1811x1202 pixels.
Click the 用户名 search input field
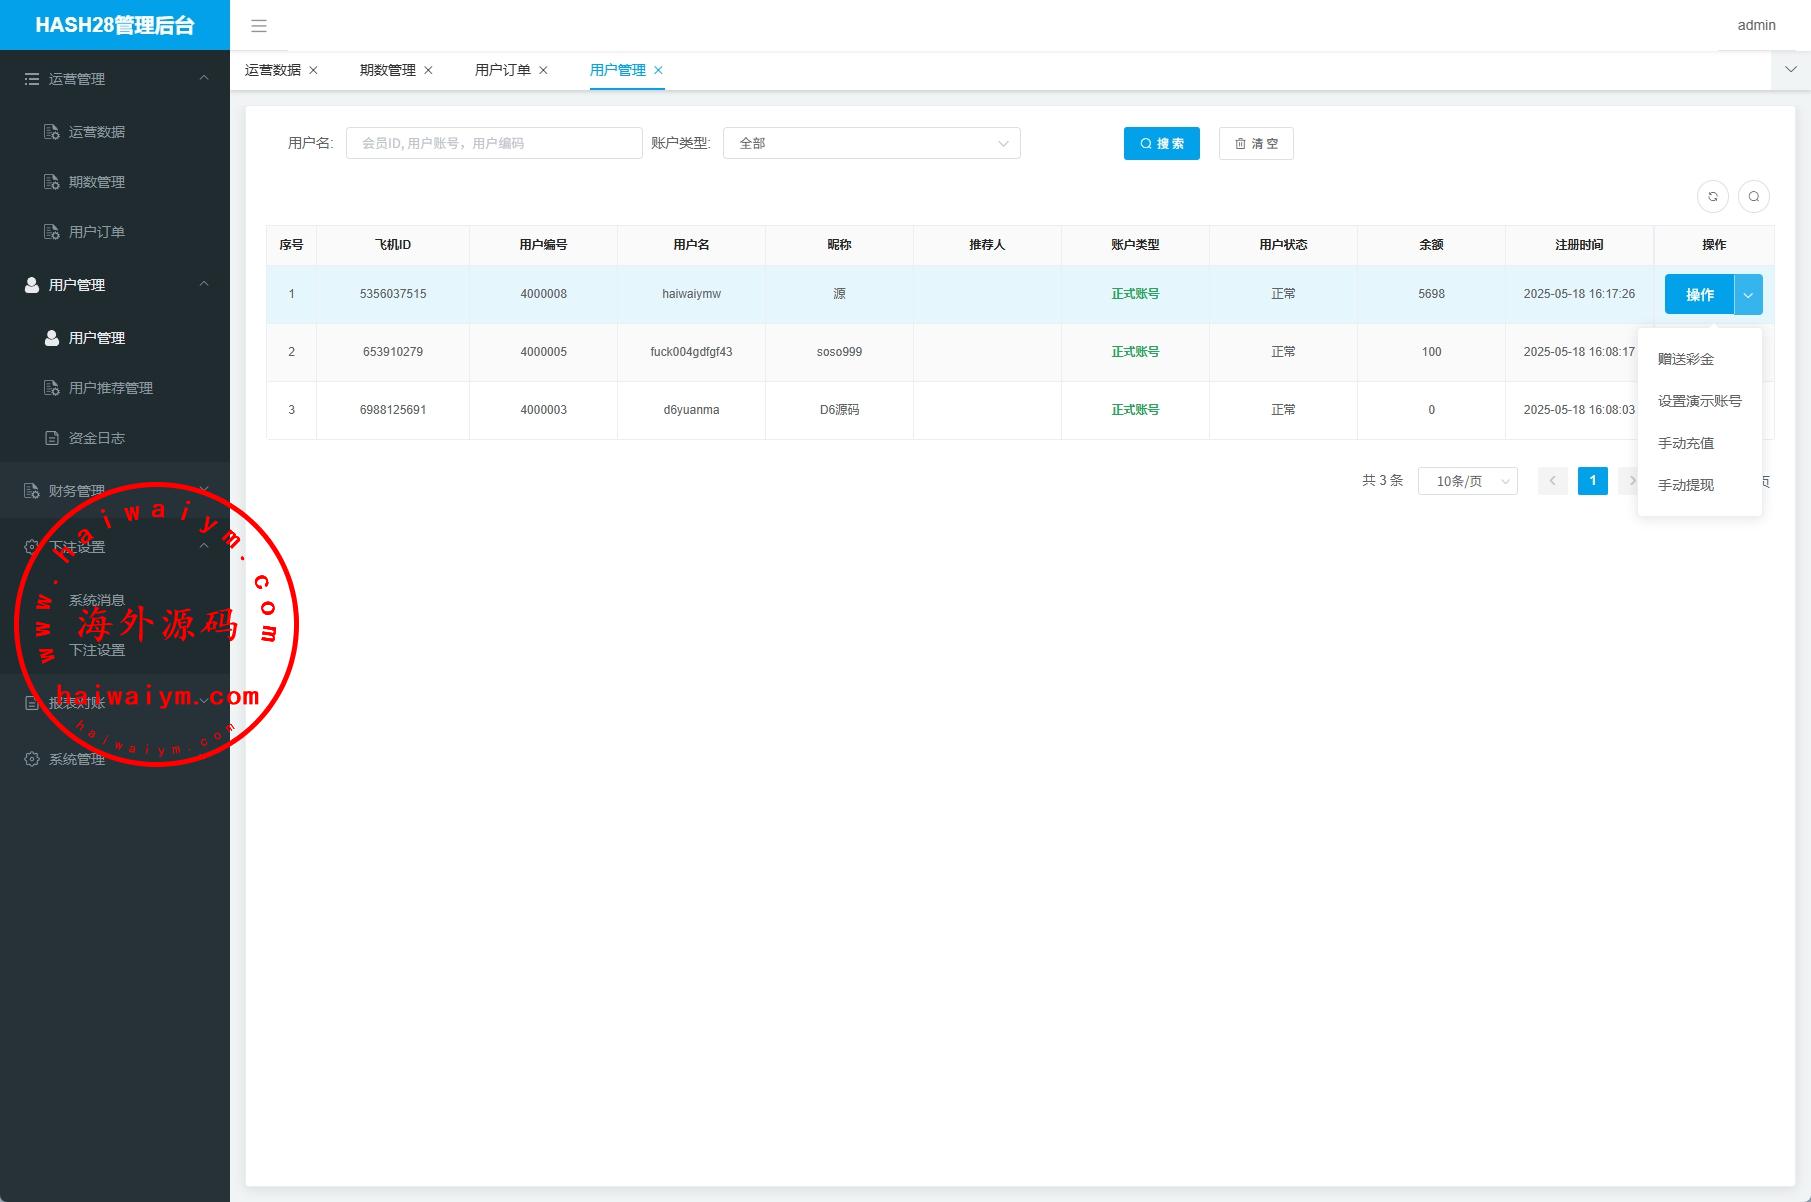click(x=494, y=144)
